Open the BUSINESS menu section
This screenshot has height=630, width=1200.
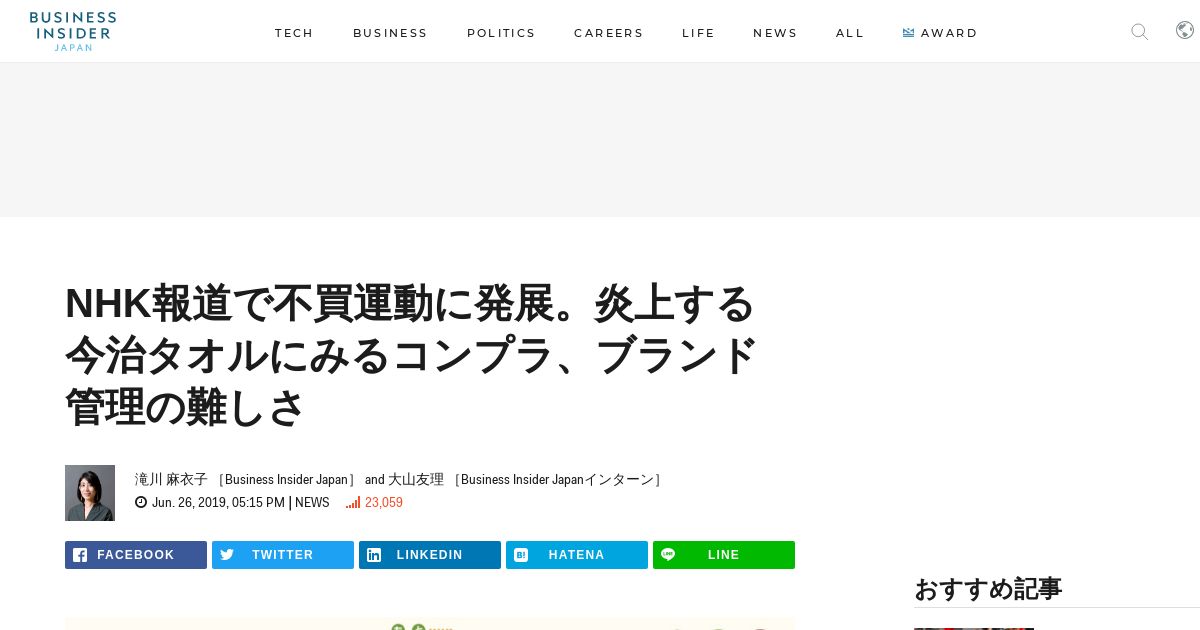coord(390,33)
